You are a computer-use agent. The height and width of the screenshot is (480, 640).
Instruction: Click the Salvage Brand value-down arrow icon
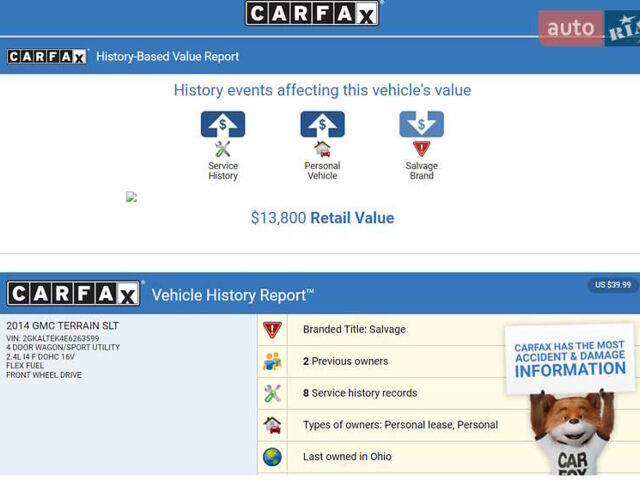click(x=422, y=124)
